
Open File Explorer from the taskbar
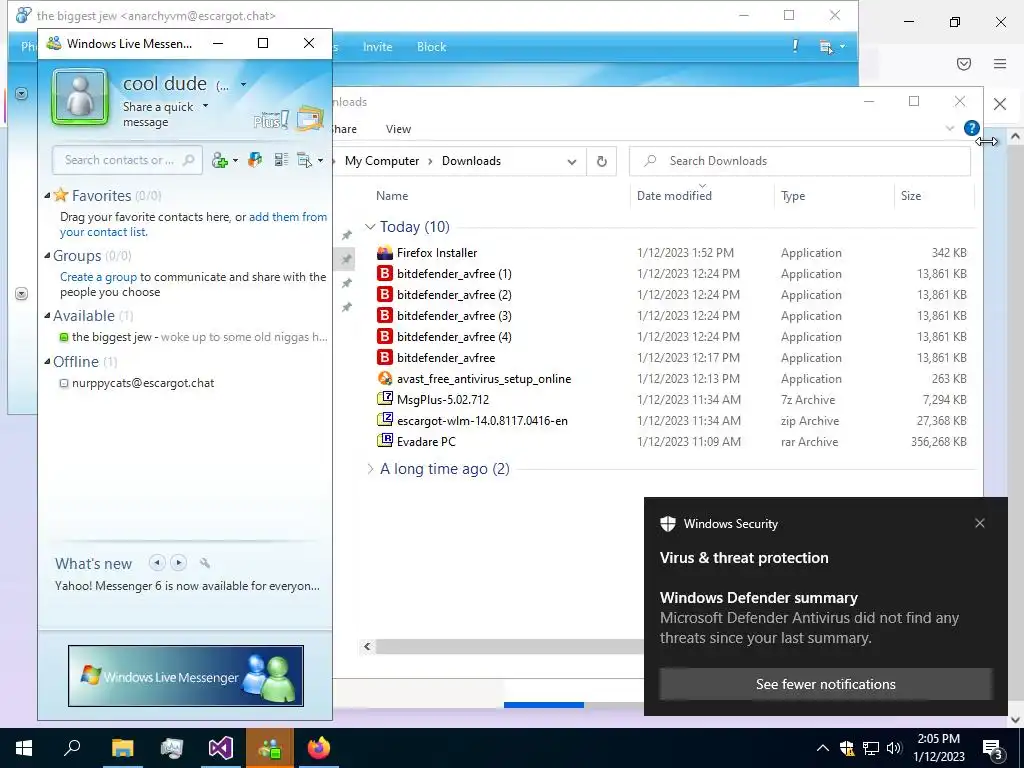point(122,748)
